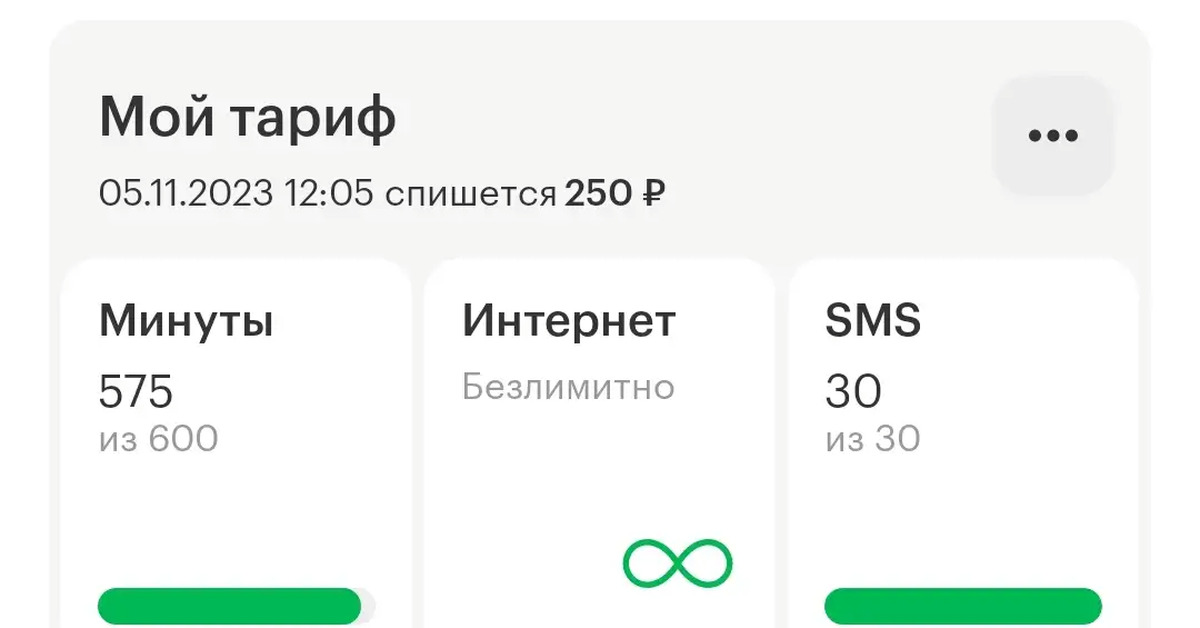Click the SMS green progress bar

click(x=963, y=606)
